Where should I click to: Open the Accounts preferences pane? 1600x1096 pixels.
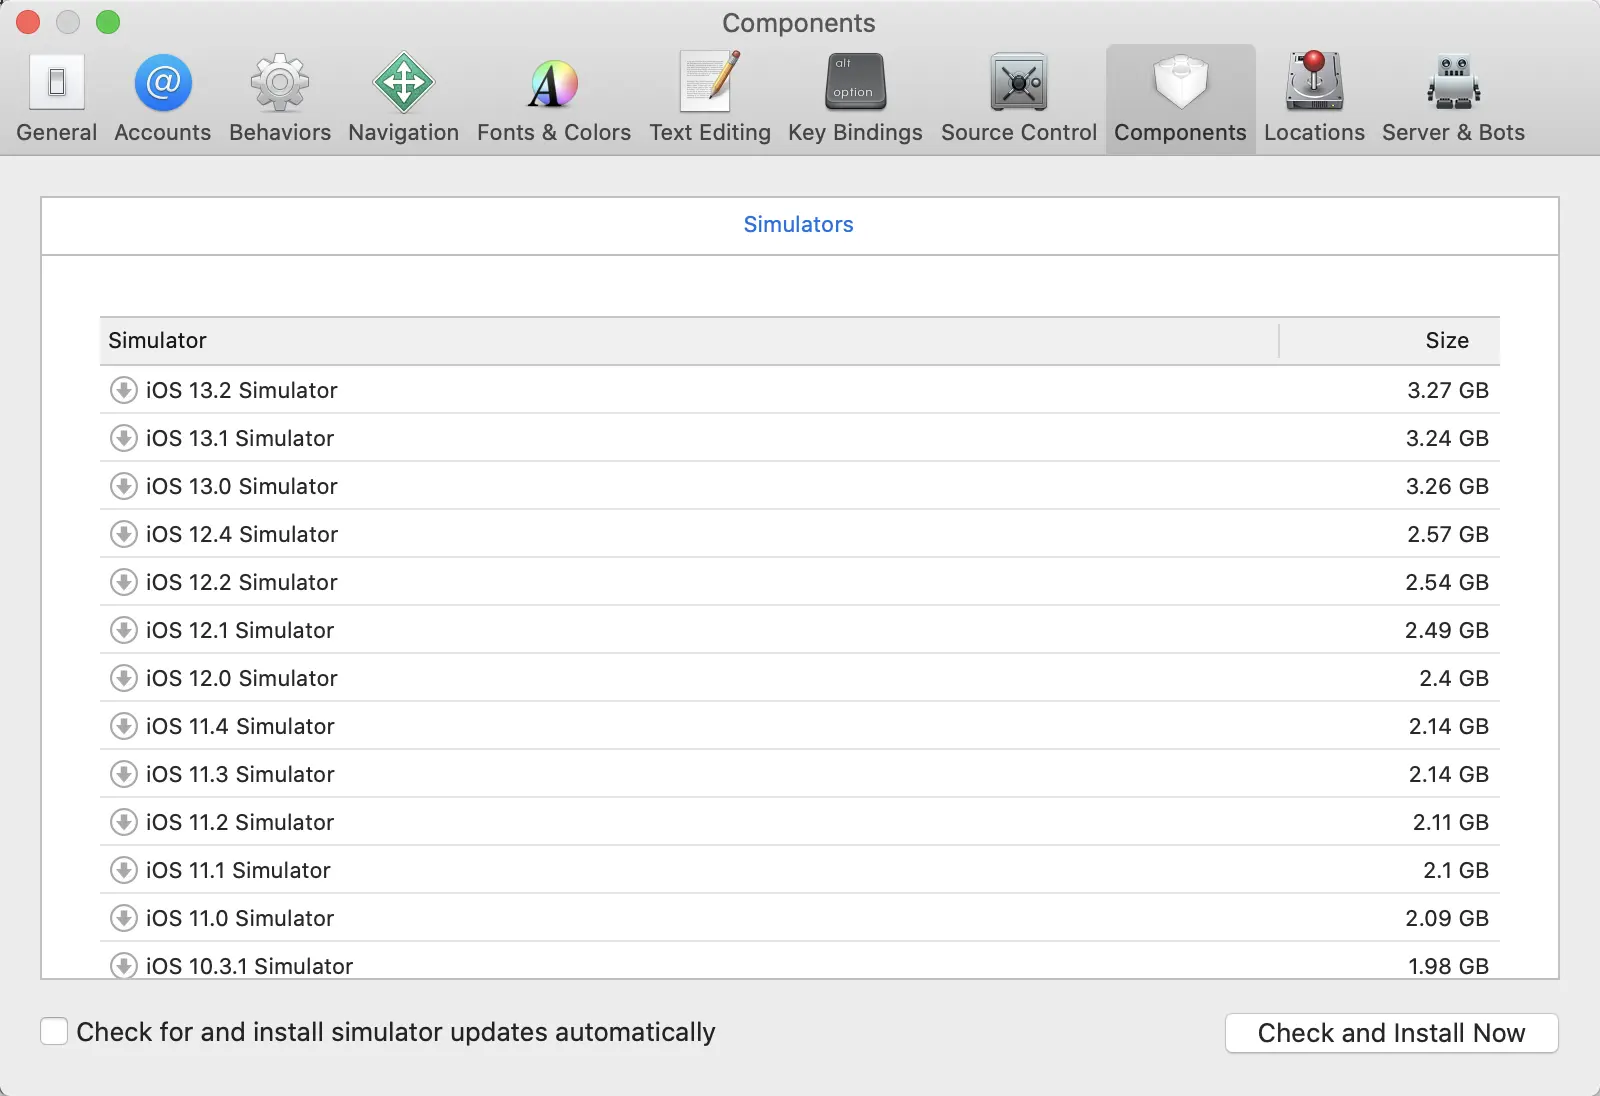click(163, 99)
